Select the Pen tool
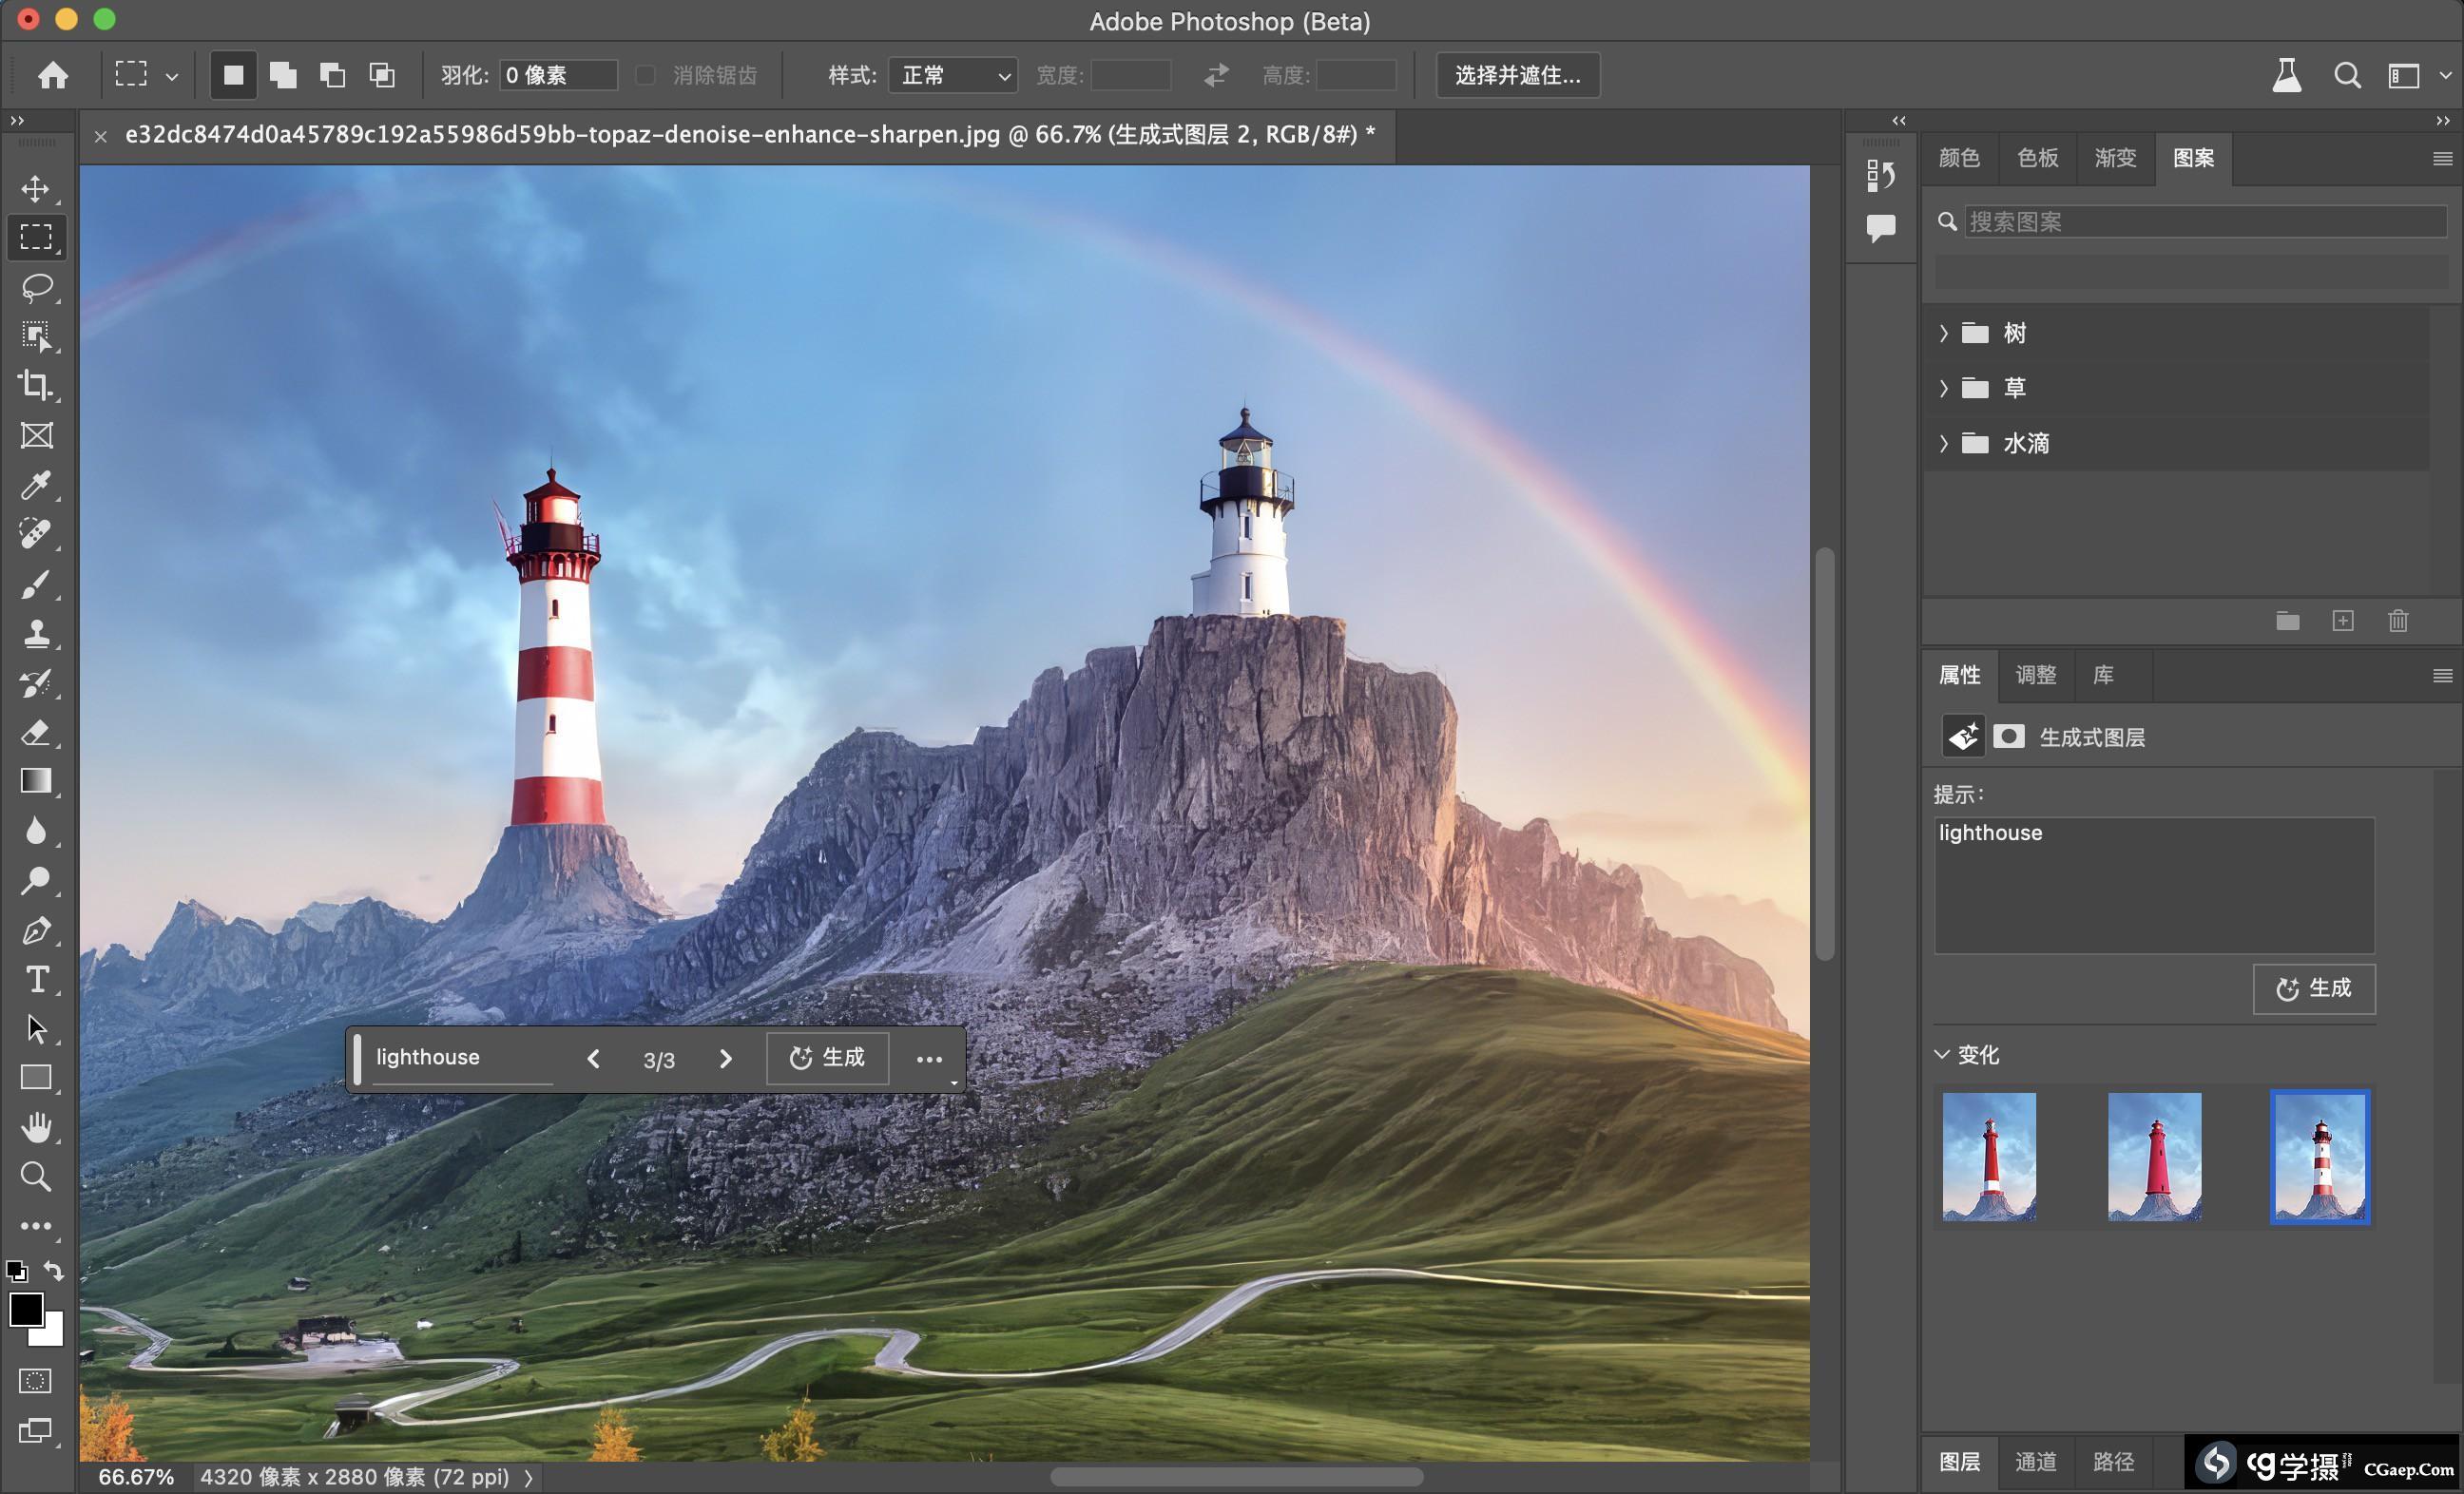The height and width of the screenshot is (1494, 2464). (x=36, y=930)
